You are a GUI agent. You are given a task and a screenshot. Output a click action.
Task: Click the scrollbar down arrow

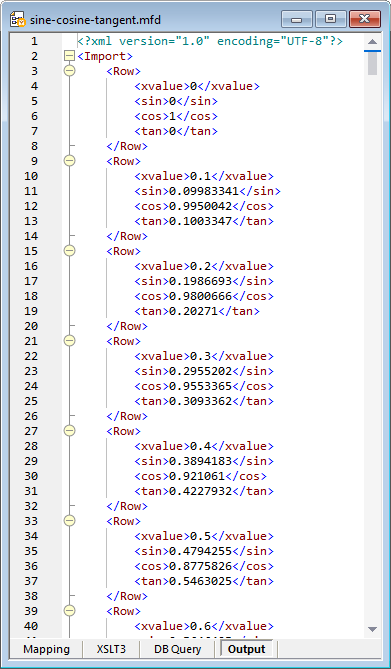[x=372, y=629]
